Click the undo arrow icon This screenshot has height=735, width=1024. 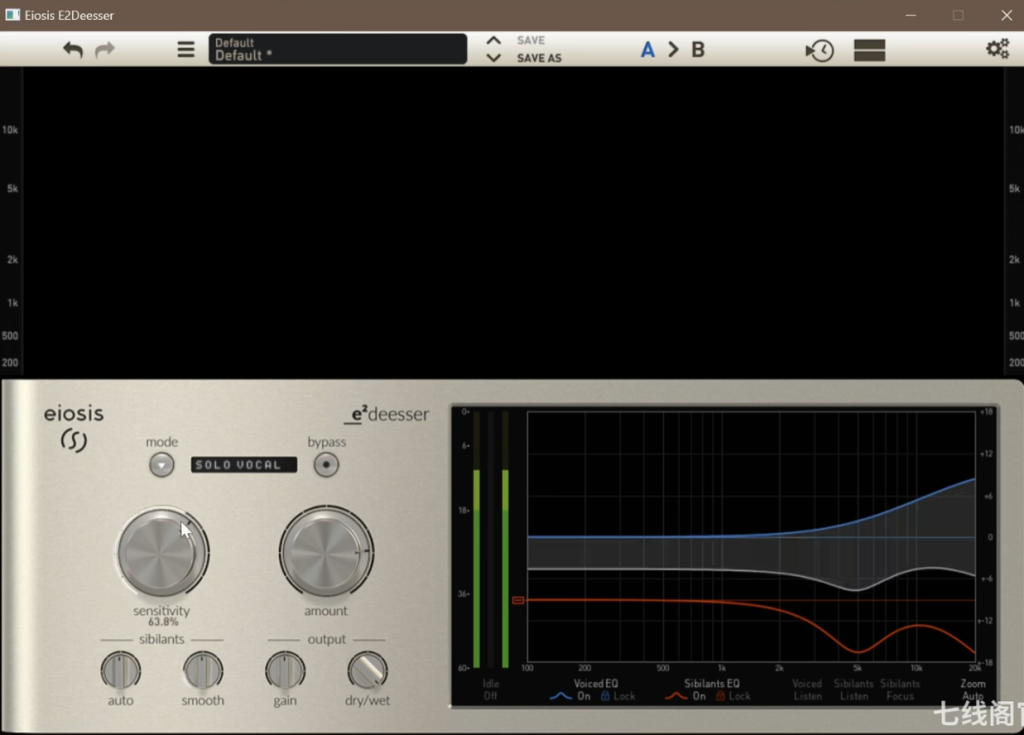pyautogui.click(x=73, y=50)
